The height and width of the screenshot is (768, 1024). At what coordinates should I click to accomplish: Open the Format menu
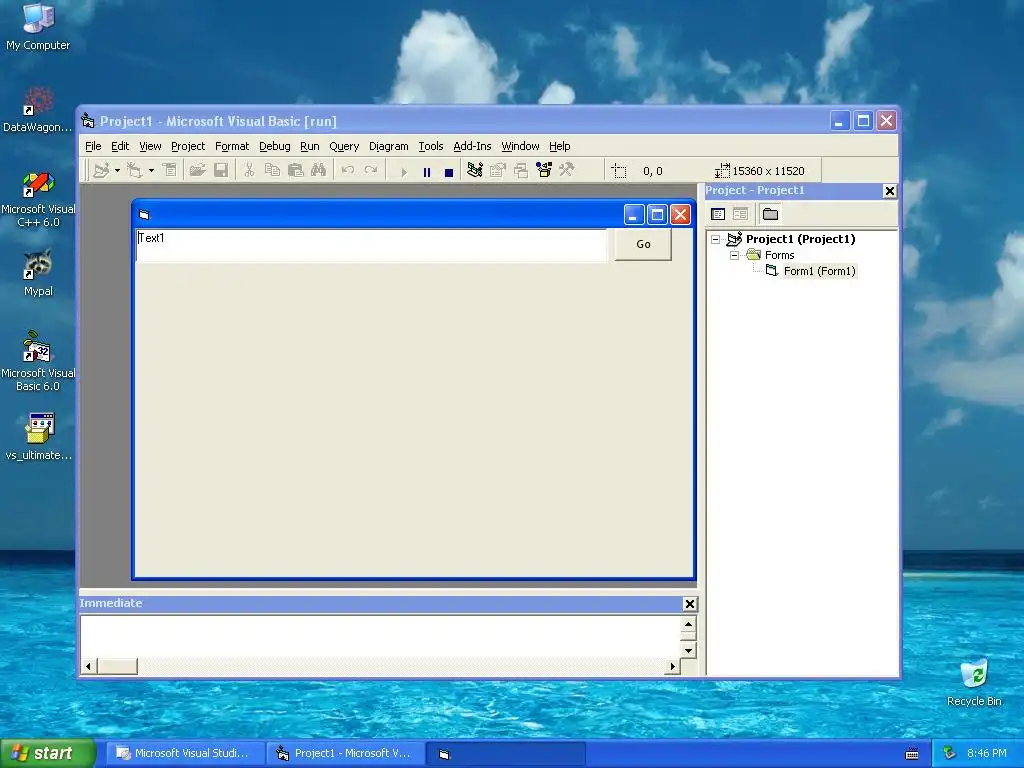click(x=232, y=146)
